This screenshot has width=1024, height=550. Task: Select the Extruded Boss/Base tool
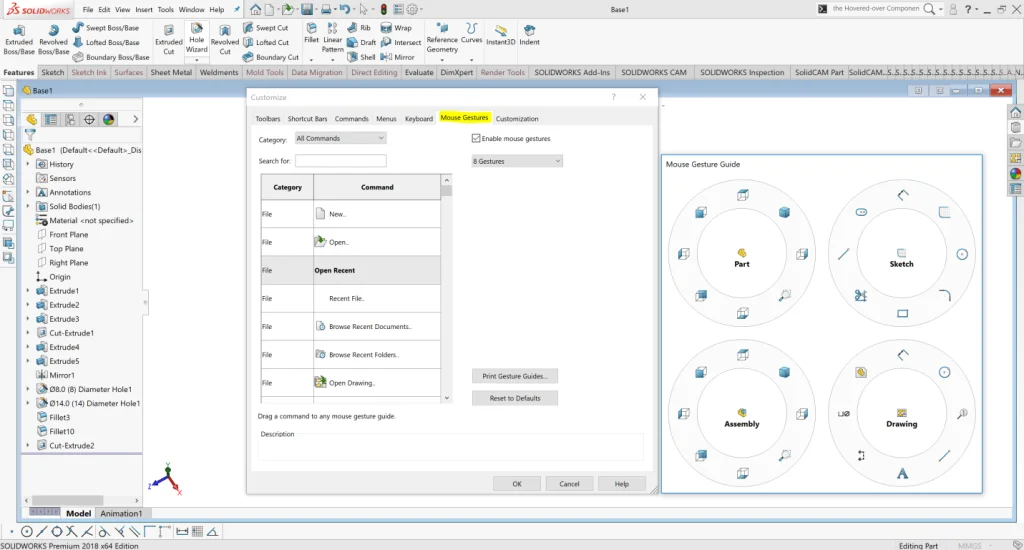click(19, 40)
